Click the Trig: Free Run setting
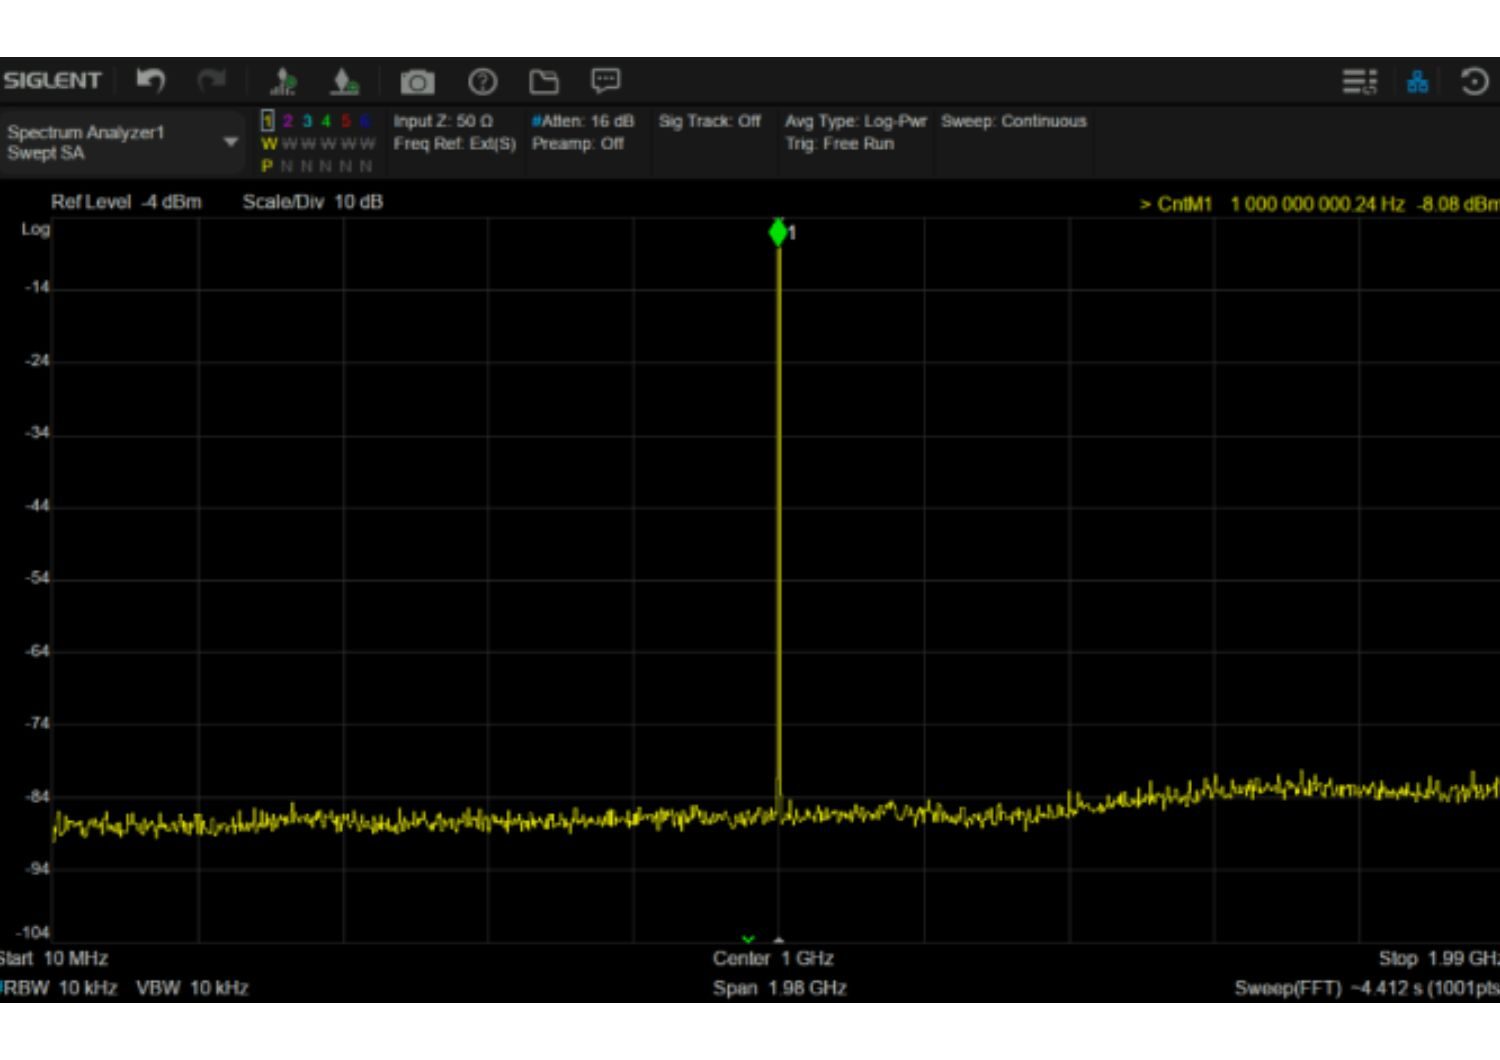Viewport: 1500px width, 1060px height. [x=839, y=144]
